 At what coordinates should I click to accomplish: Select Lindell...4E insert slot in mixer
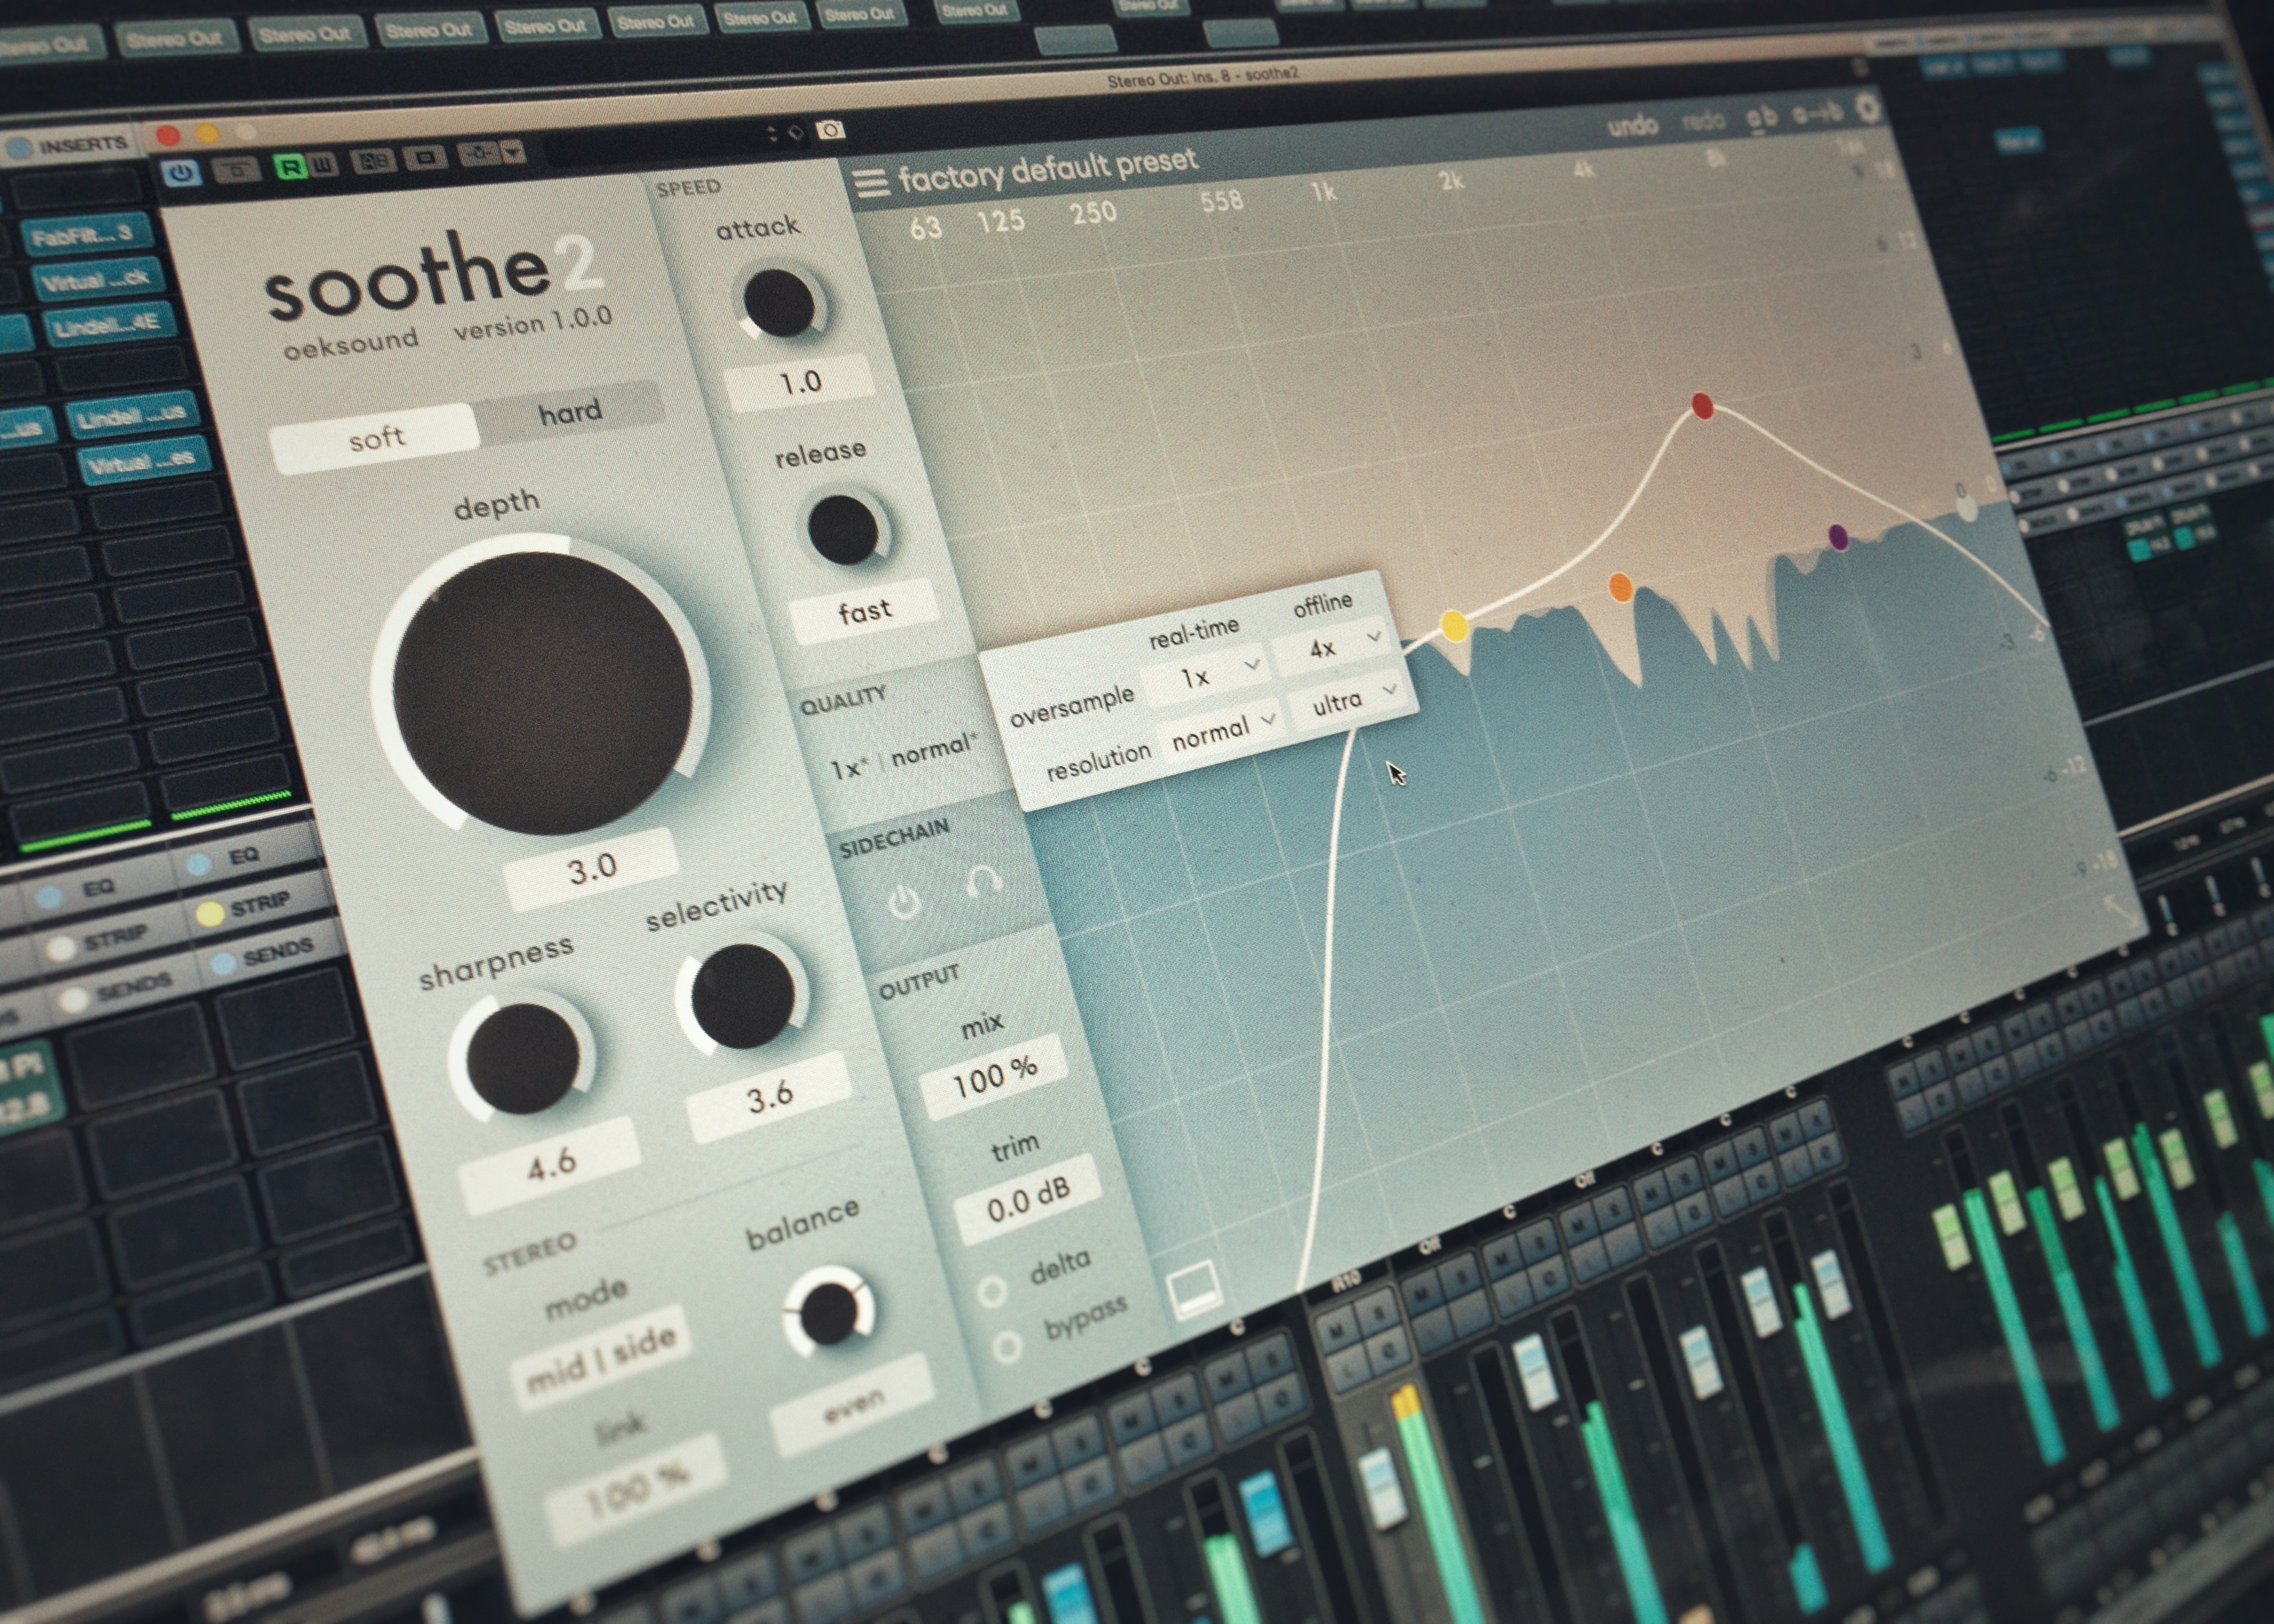[109, 326]
